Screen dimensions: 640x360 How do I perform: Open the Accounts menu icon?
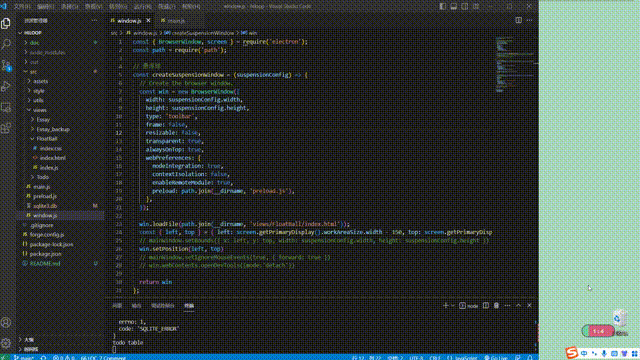[6, 322]
